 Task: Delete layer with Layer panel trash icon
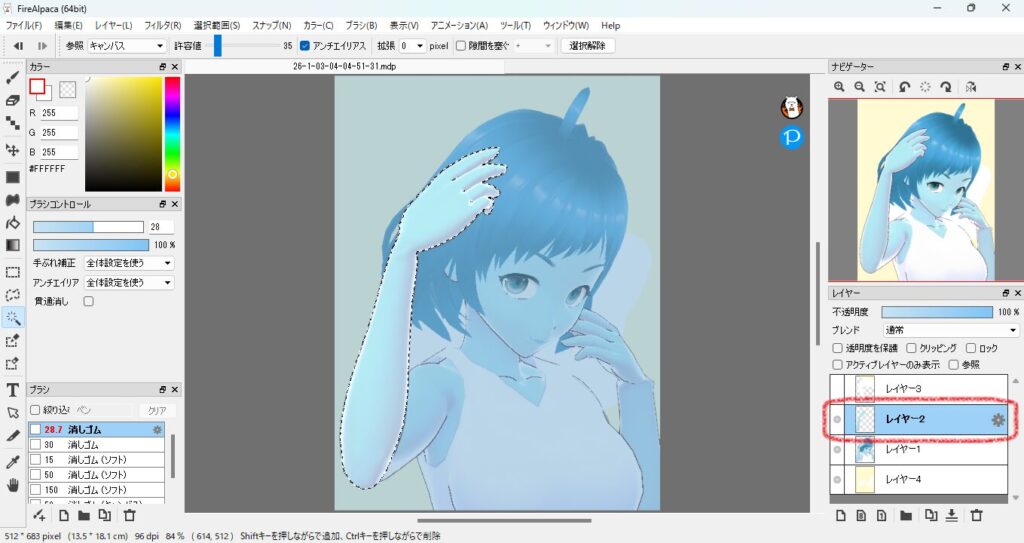tap(976, 516)
